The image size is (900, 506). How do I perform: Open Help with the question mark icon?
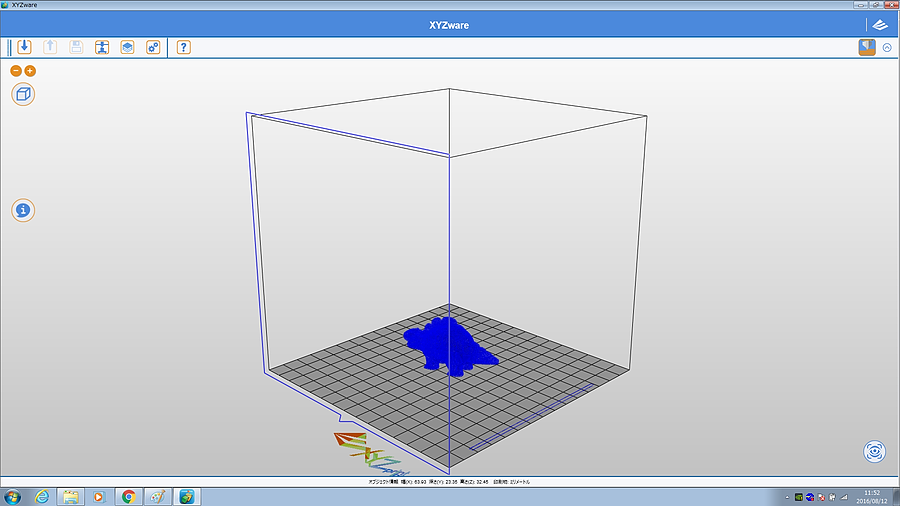tap(183, 47)
